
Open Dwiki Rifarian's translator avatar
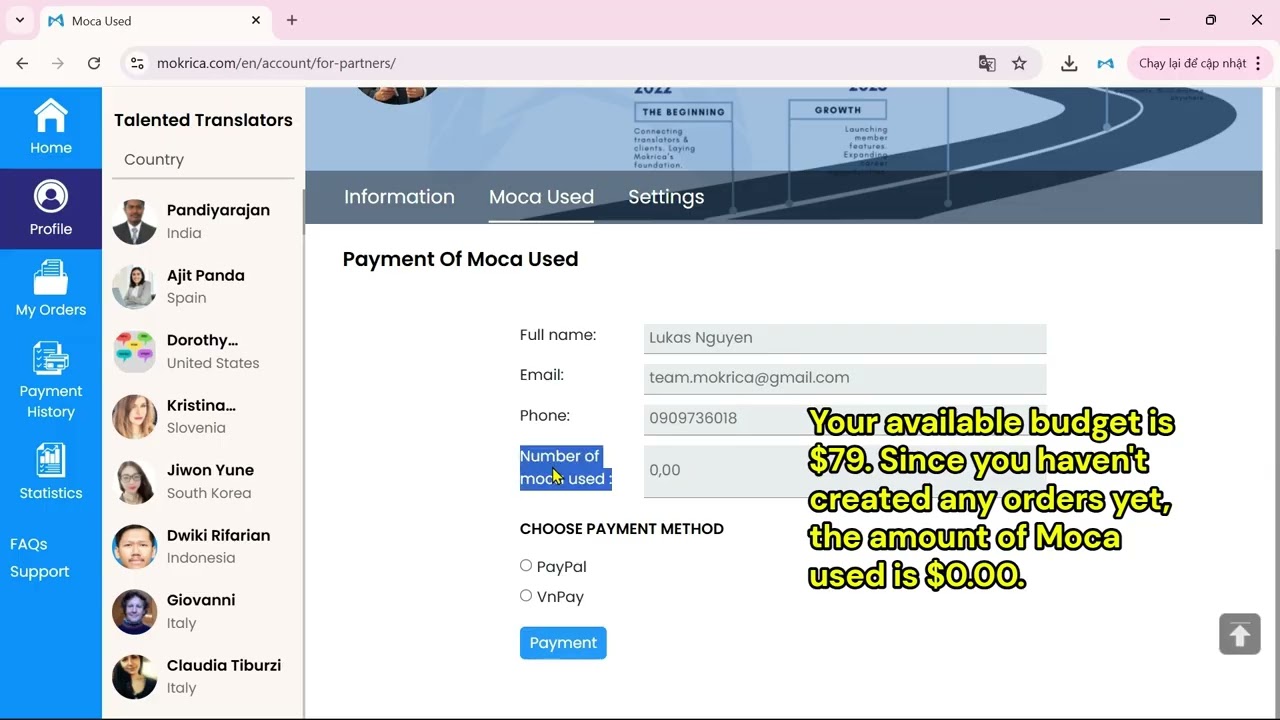134,547
